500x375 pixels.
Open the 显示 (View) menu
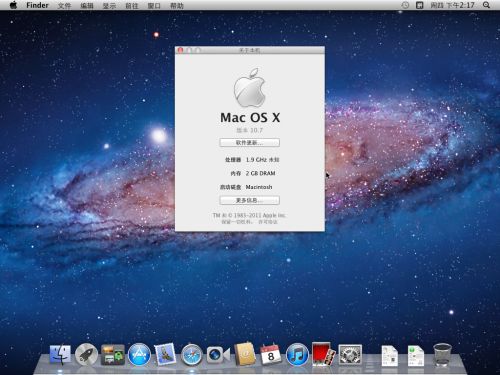pyautogui.click(x=109, y=6)
